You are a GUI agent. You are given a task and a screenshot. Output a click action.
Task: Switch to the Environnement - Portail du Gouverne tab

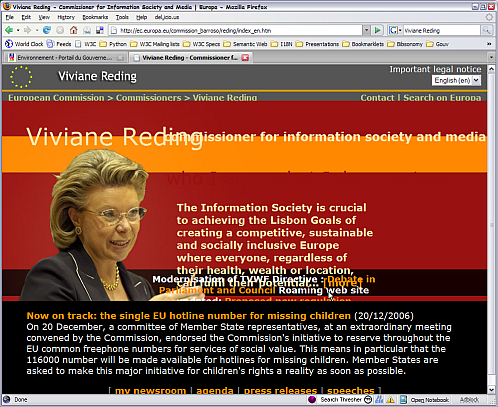(66, 58)
